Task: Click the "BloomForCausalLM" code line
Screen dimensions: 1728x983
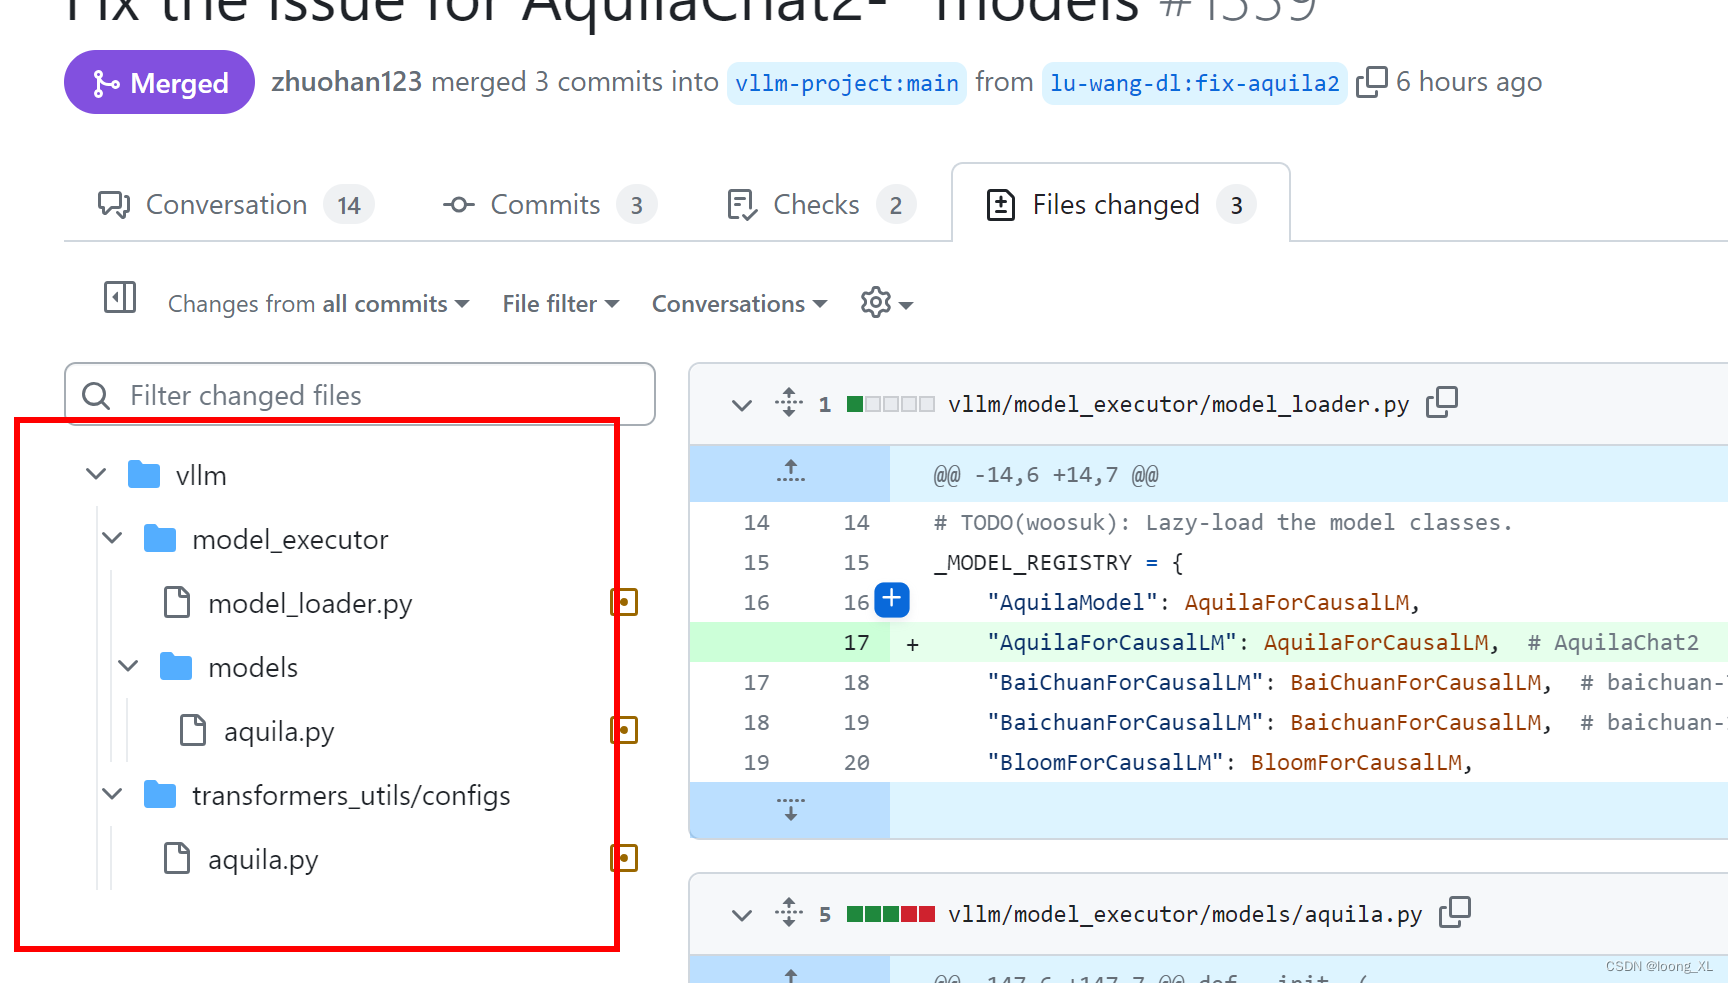Action: 1230,762
